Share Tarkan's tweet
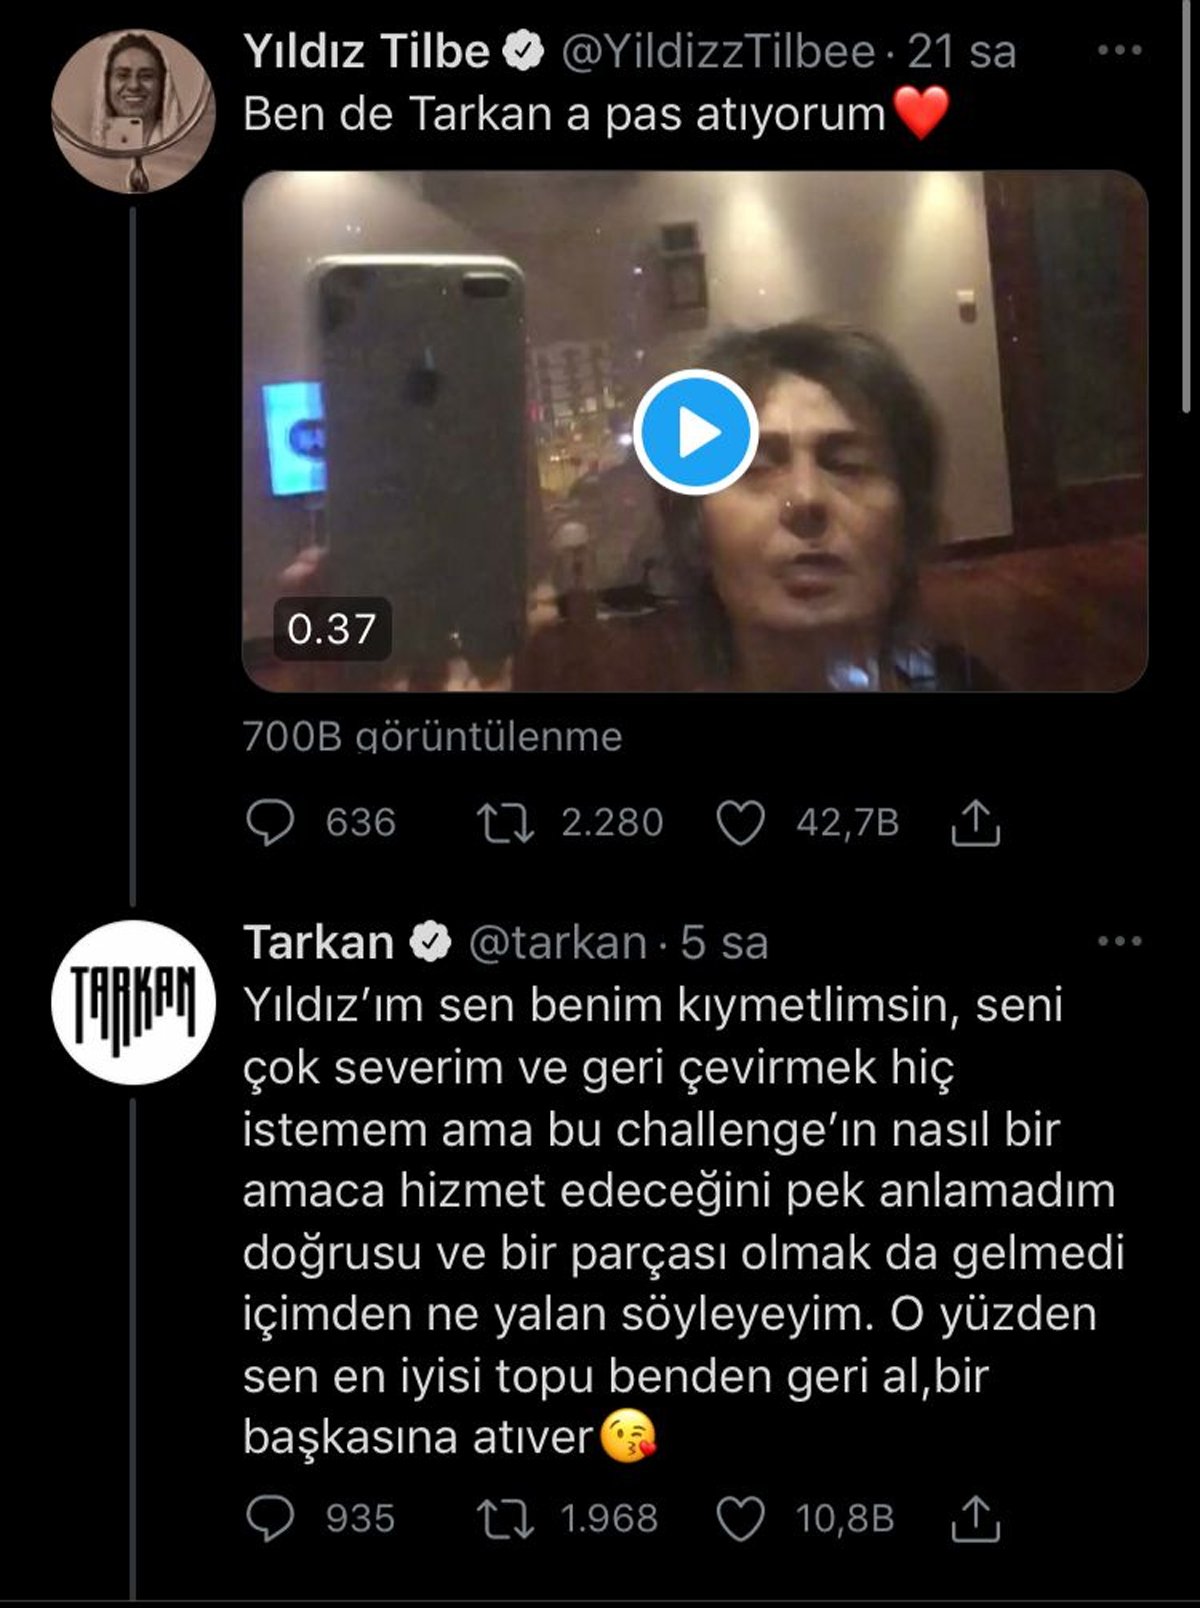1200x1608 pixels. coord(975,1519)
